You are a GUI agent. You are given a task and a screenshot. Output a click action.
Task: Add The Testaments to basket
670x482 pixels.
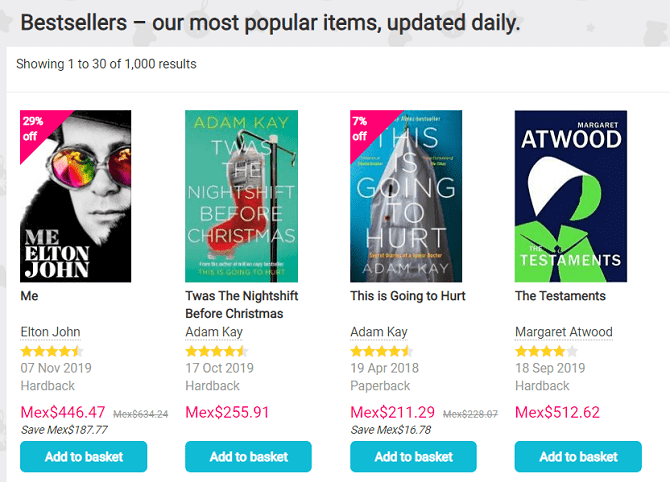[x=578, y=457]
